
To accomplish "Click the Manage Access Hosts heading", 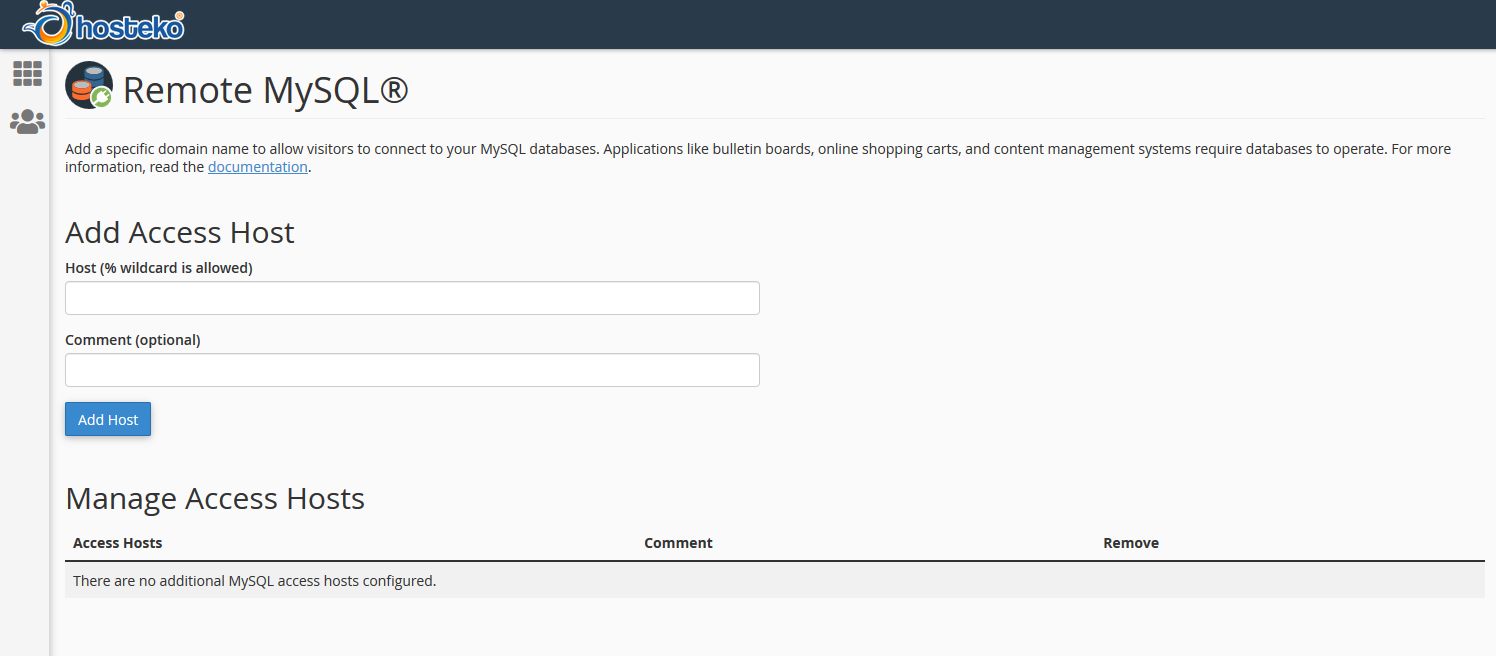I will [214, 498].
